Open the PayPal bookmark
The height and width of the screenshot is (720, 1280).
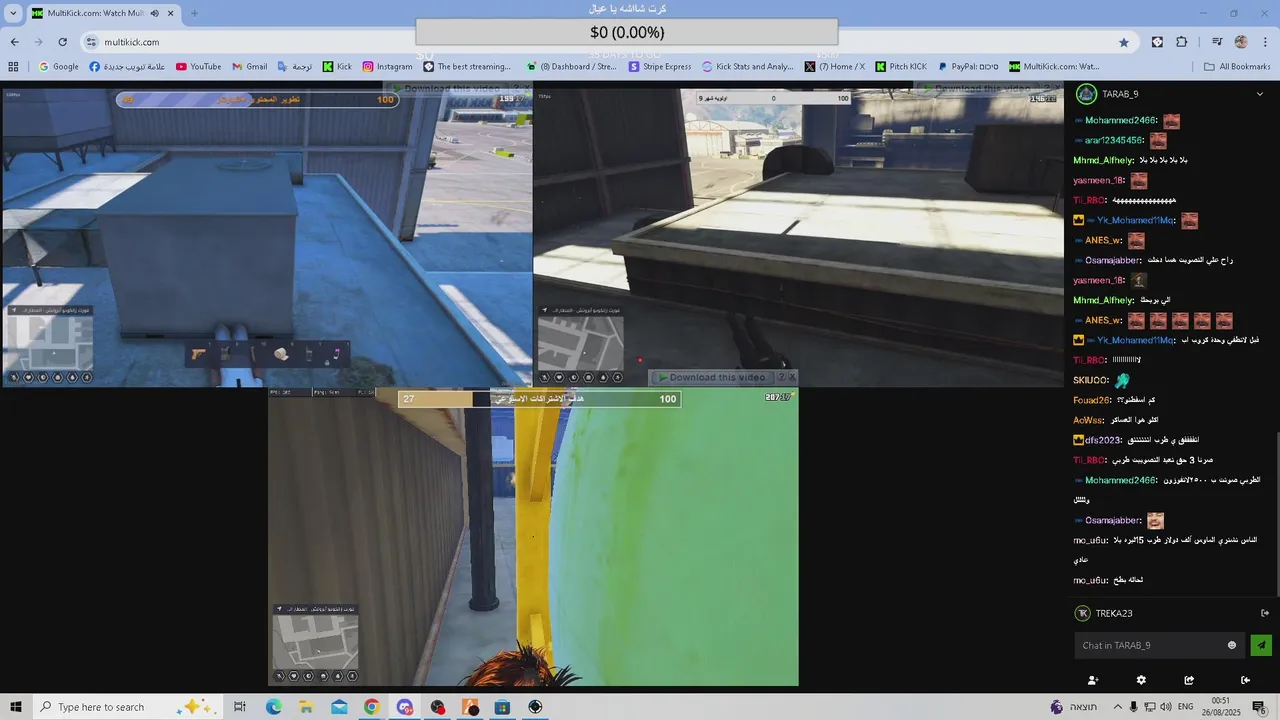[x=968, y=67]
